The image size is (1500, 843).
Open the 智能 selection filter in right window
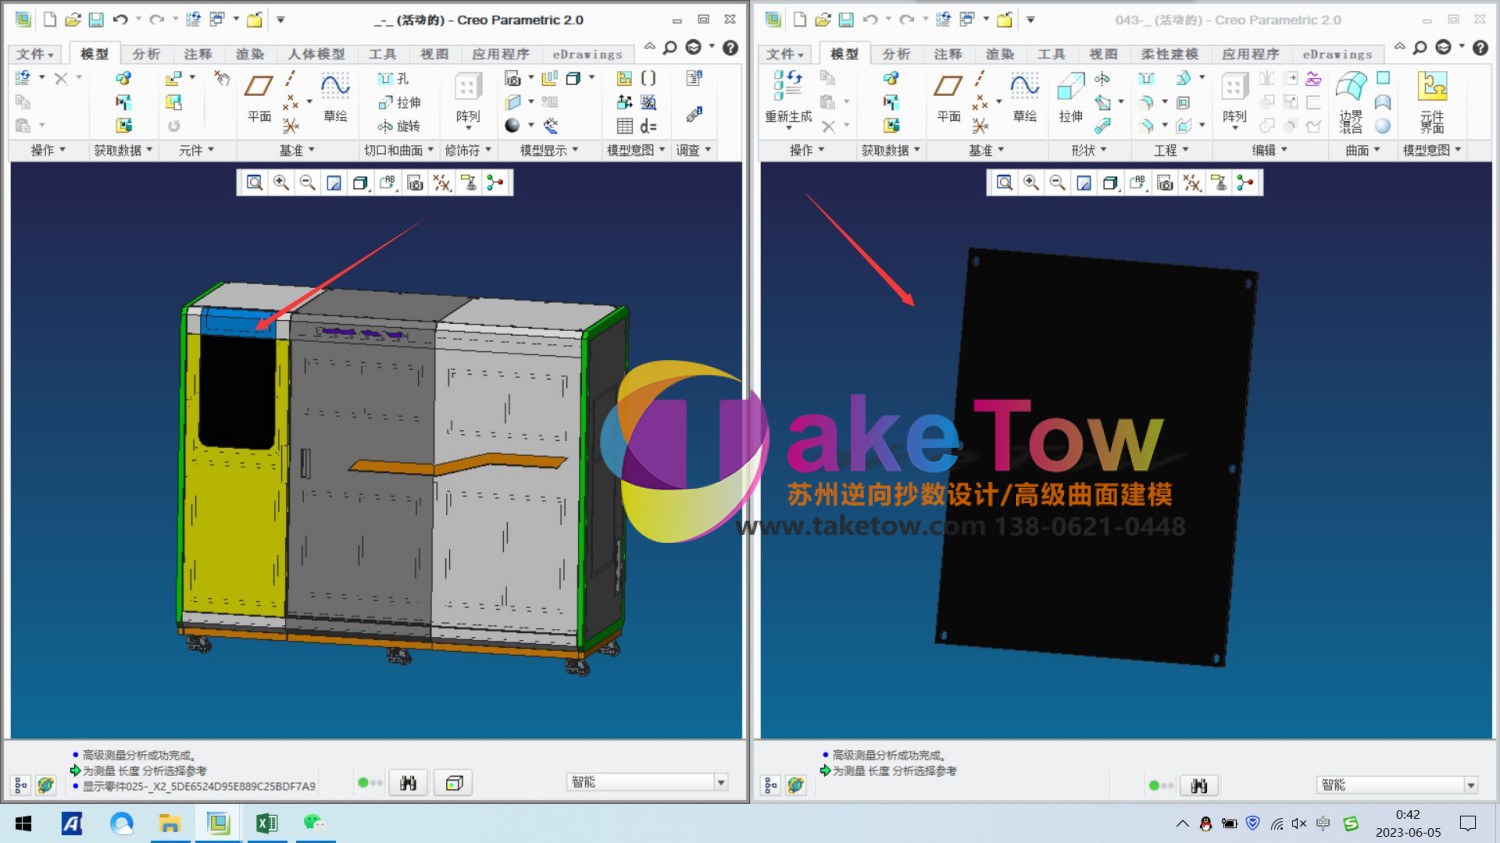(1397, 785)
